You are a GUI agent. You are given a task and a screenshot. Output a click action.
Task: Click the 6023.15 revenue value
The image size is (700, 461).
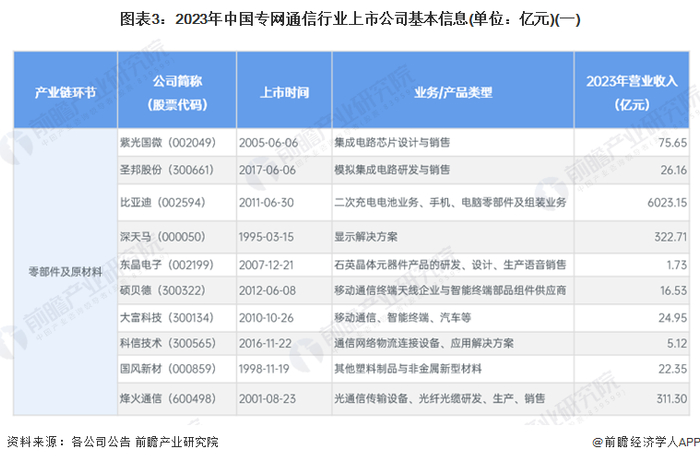667,203
